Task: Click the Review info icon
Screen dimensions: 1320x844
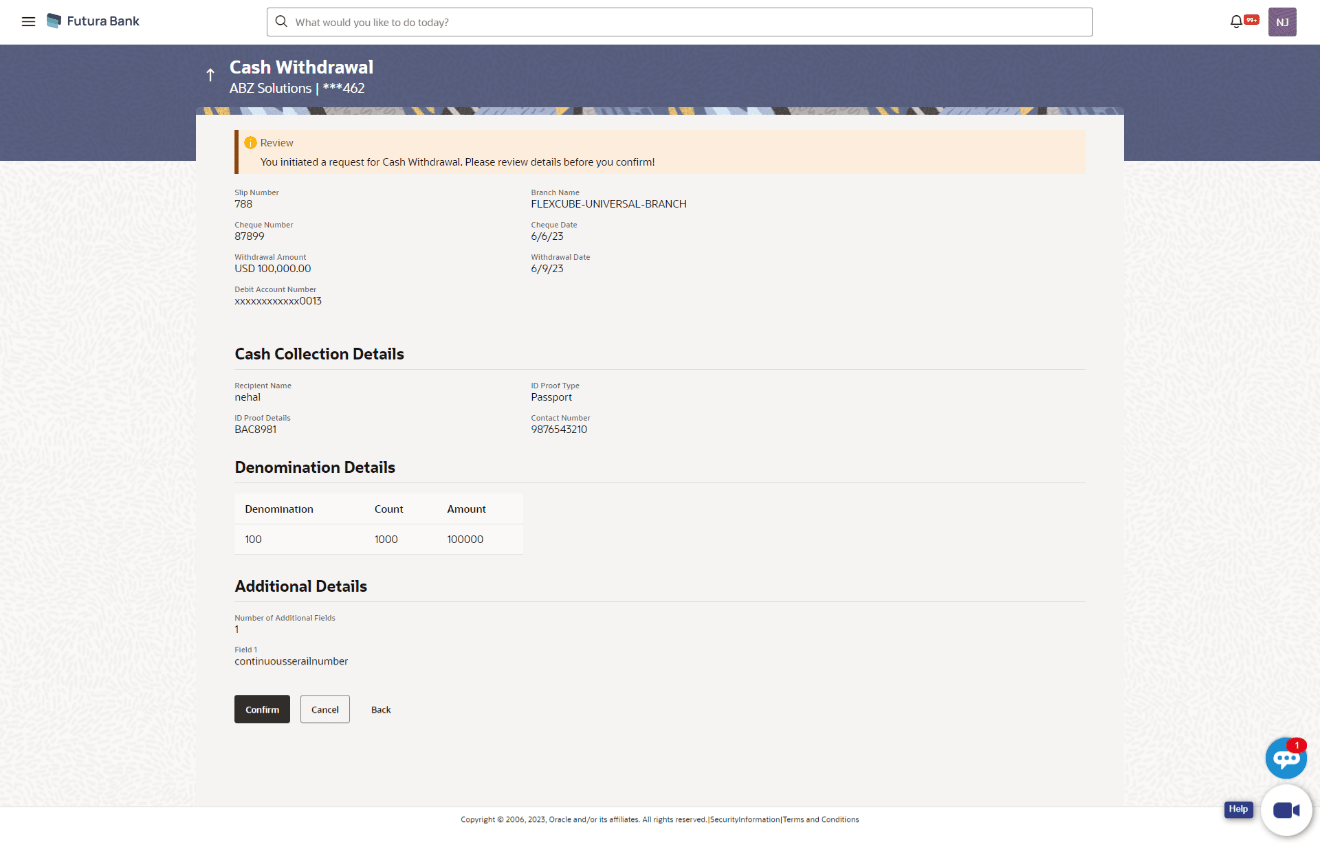Action: [251, 143]
